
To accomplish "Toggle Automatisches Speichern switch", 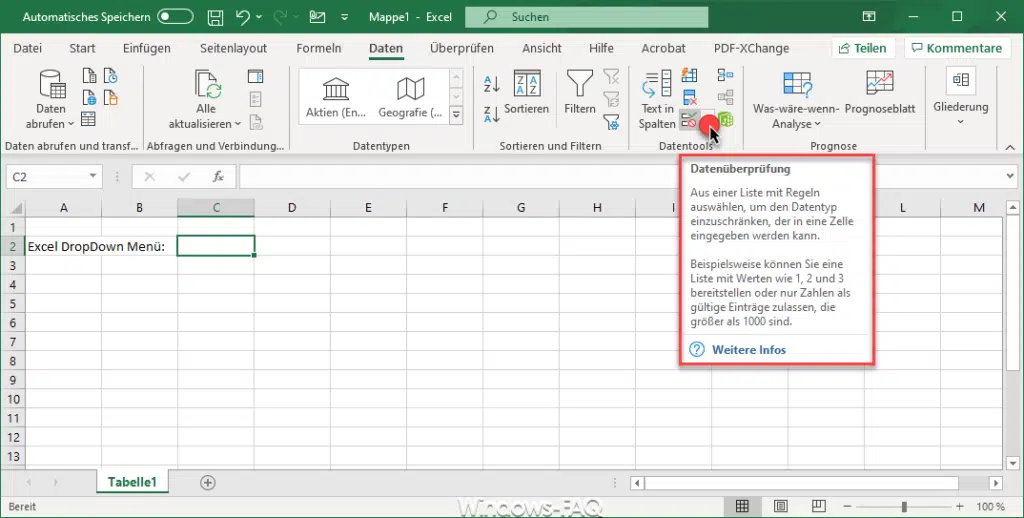I will point(175,17).
